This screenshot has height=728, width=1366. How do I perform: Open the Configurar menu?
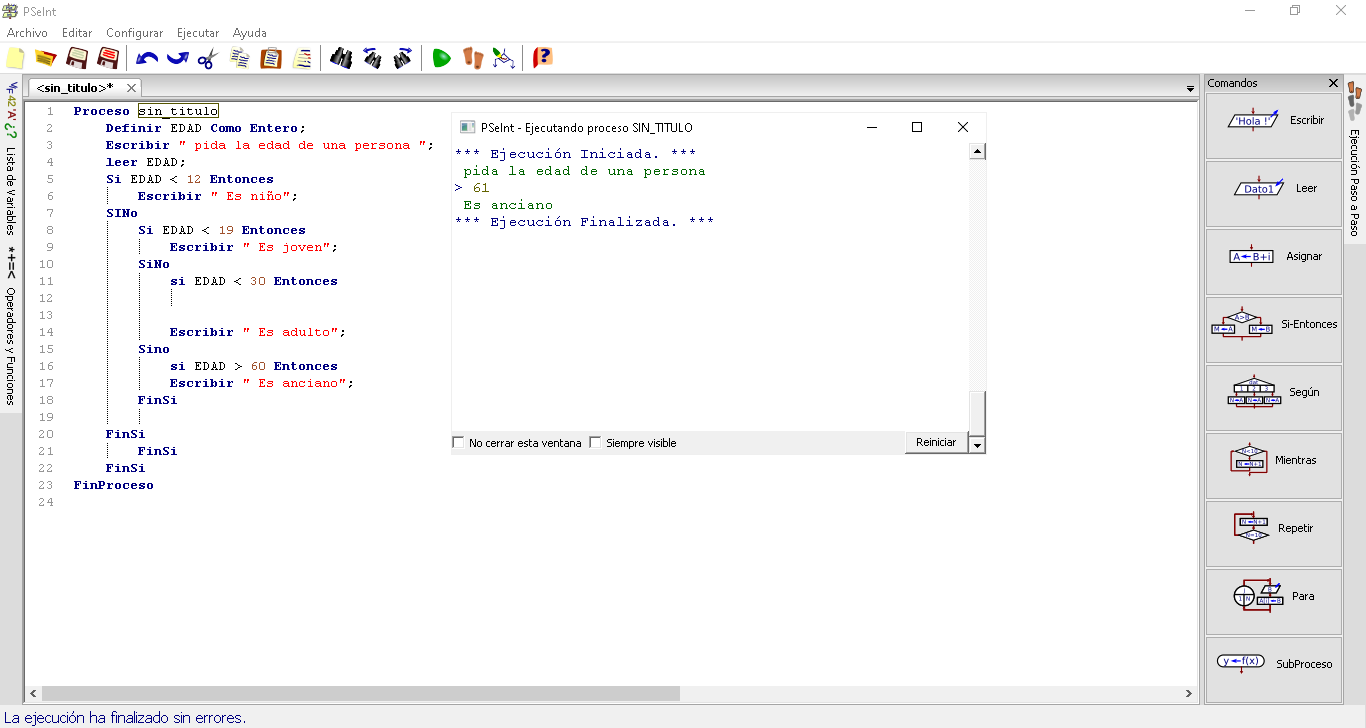tap(134, 33)
